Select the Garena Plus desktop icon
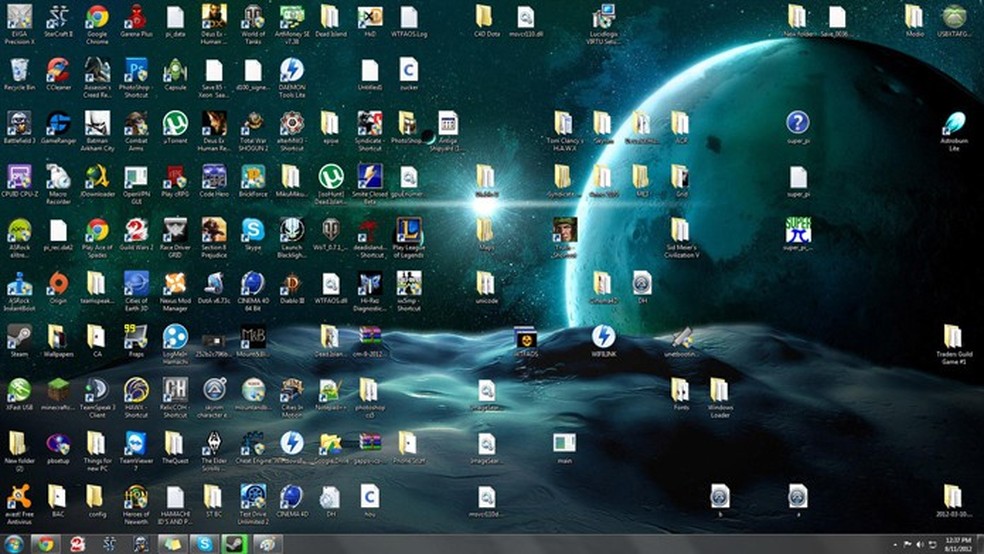This screenshot has height=554, width=984. (x=136, y=17)
